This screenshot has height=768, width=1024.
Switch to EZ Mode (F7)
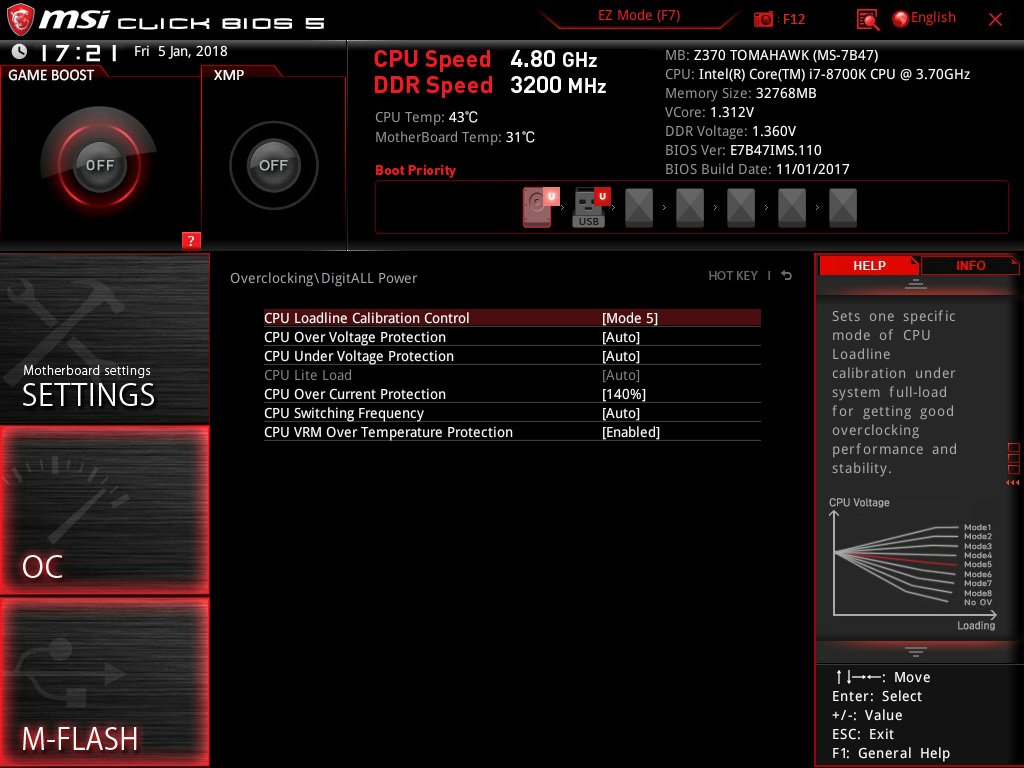coord(639,15)
